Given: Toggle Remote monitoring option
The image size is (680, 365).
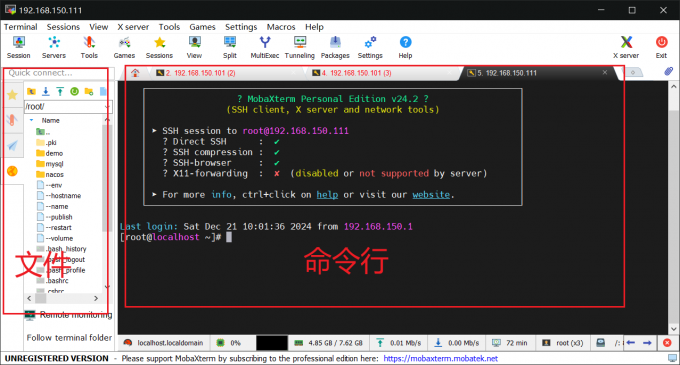Looking at the screenshot, I should (x=68, y=315).
